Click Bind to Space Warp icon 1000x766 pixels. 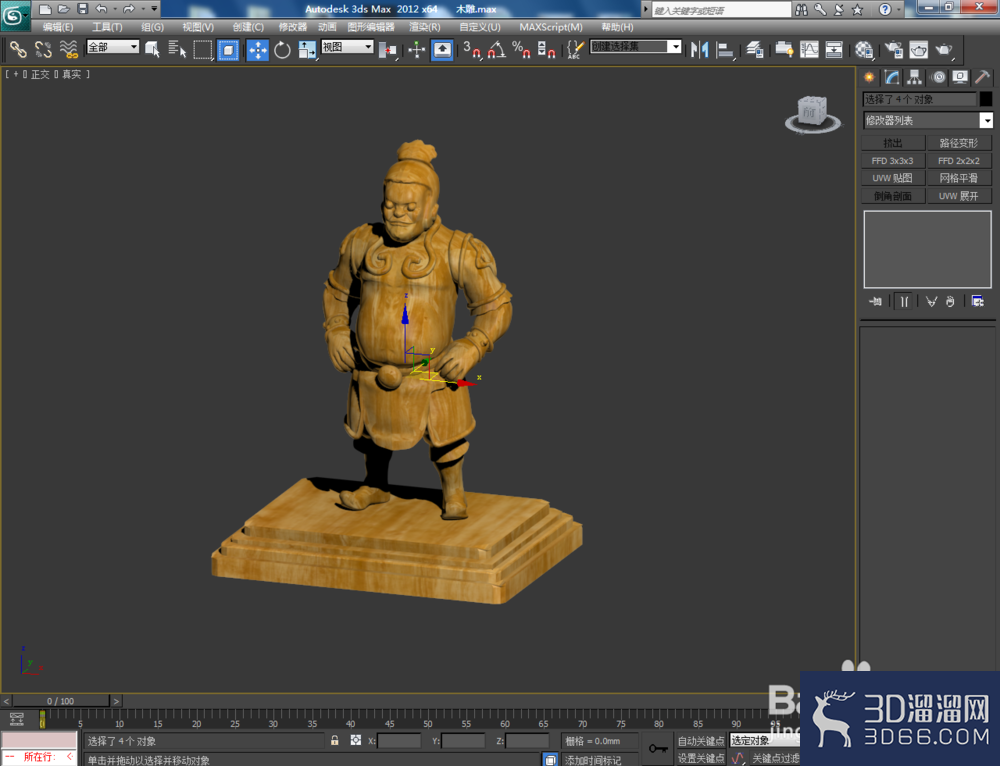(68, 49)
